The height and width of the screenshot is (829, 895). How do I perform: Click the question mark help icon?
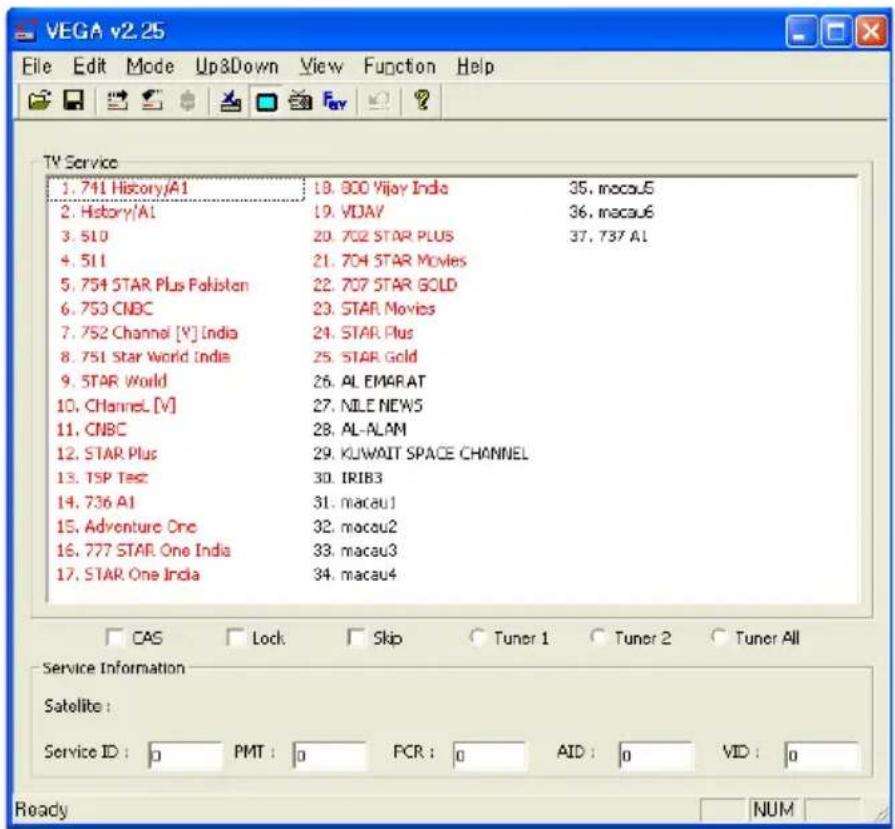(422, 100)
